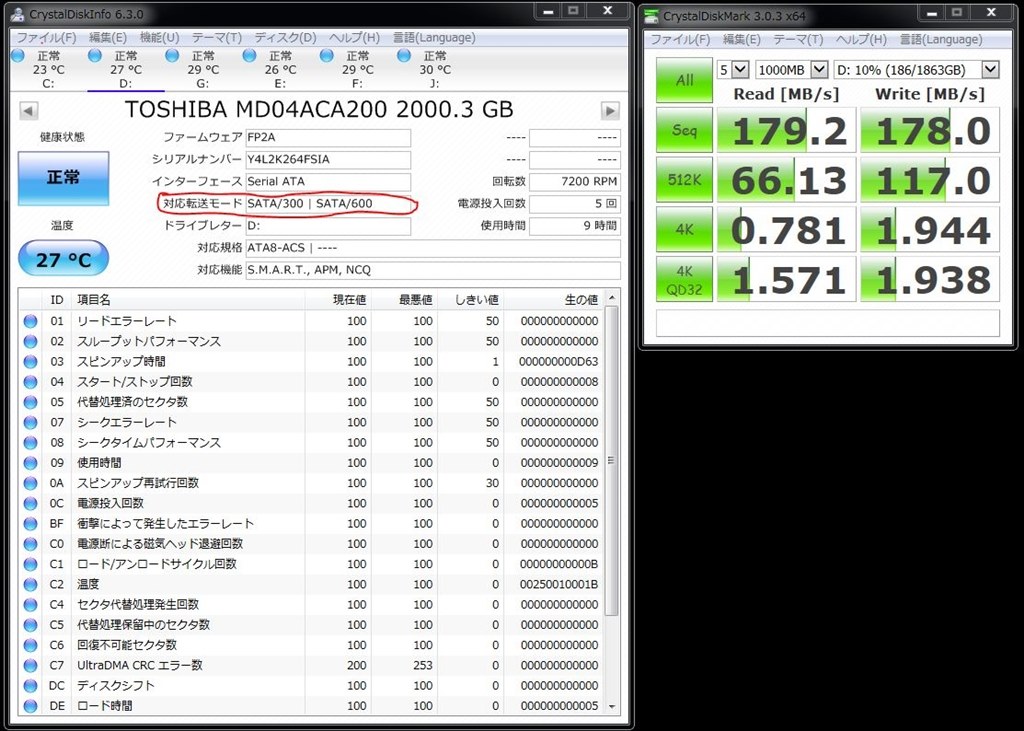Viewport: 1024px width, 731px height.
Task: Select the 温度 attribute row
Action: click(x=312, y=584)
